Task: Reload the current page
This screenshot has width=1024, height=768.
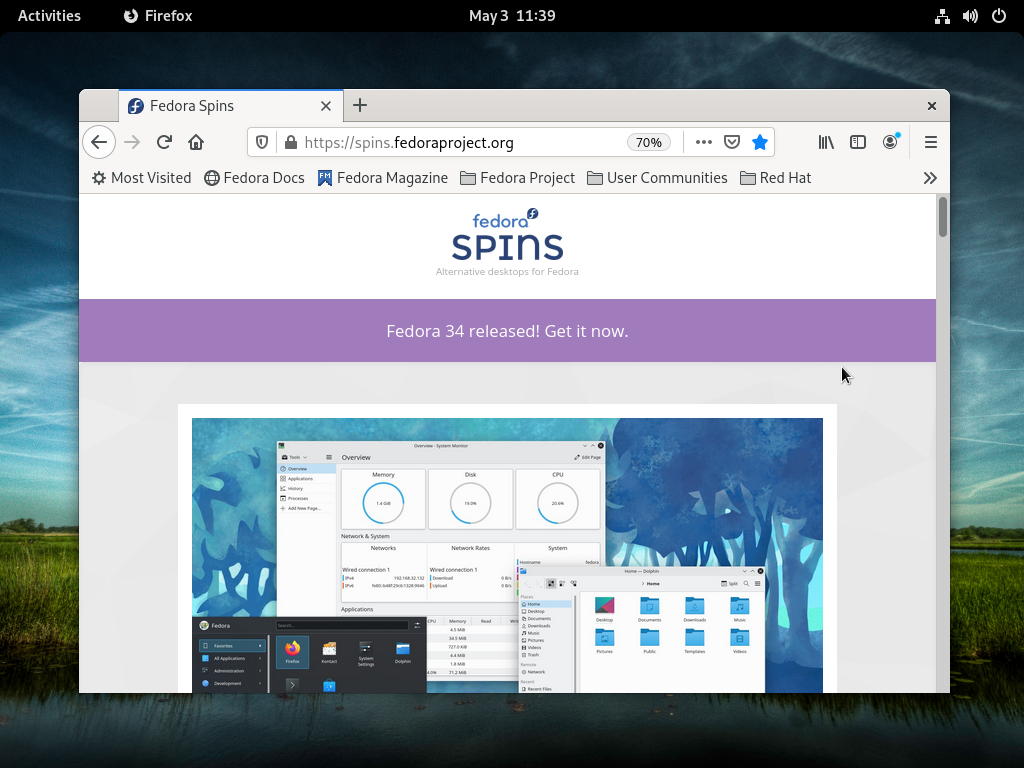Action: click(164, 142)
